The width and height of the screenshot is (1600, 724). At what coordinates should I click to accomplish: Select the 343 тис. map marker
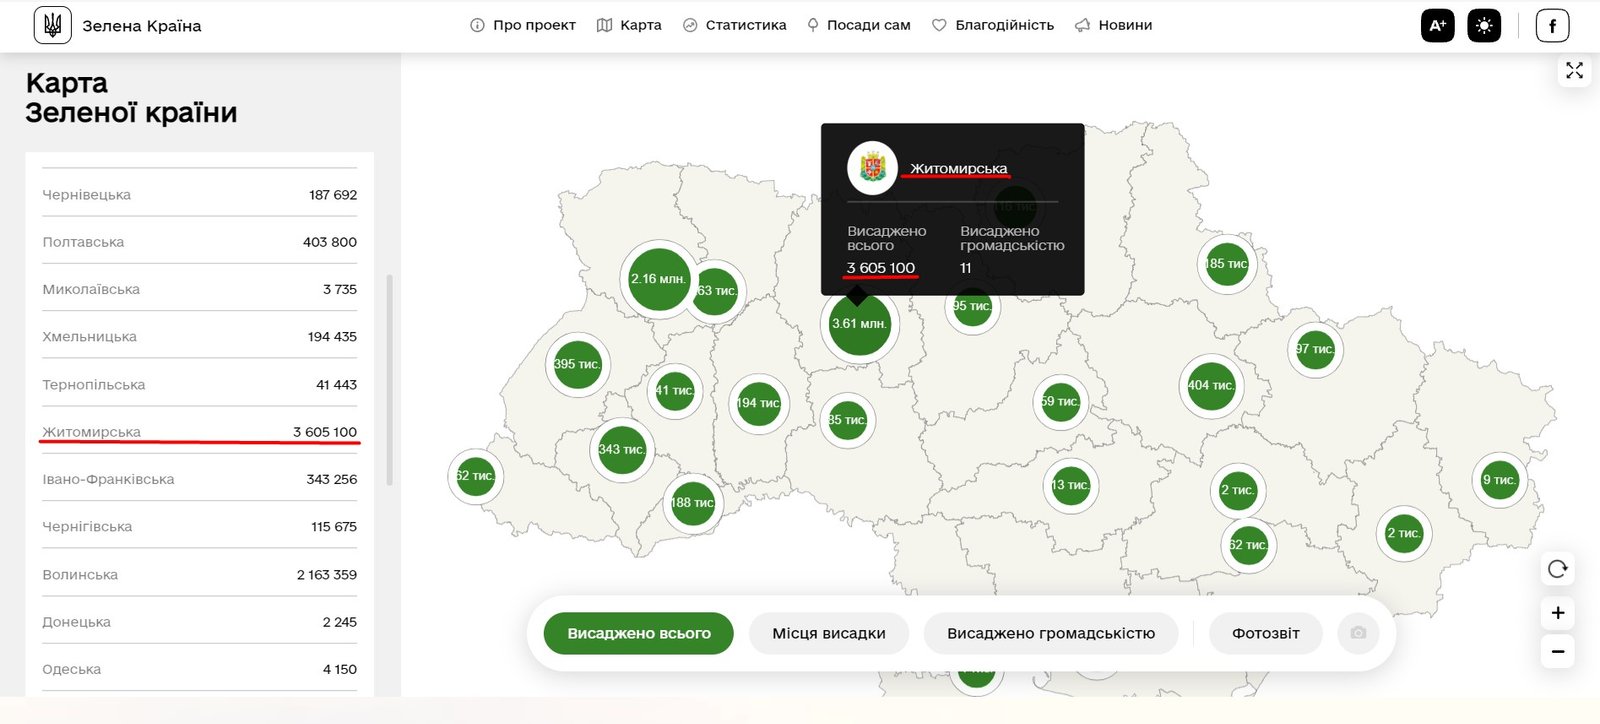point(622,450)
